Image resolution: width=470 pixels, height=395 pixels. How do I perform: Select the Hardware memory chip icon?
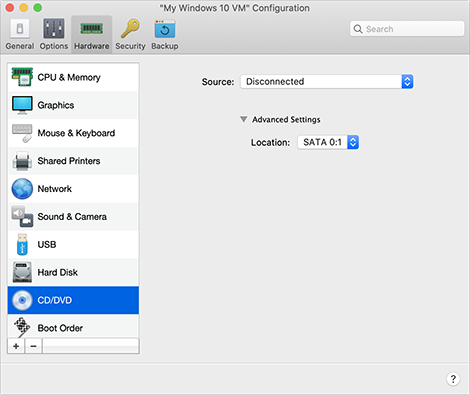pyautogui.click(x=91, y=29)
